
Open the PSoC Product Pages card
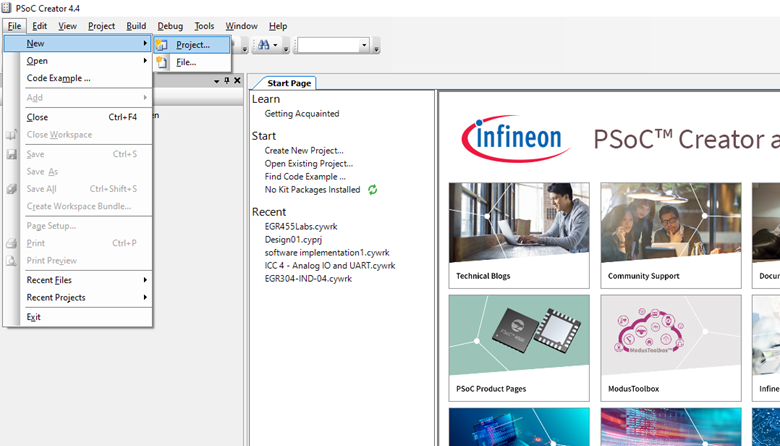tap(519, 348)
